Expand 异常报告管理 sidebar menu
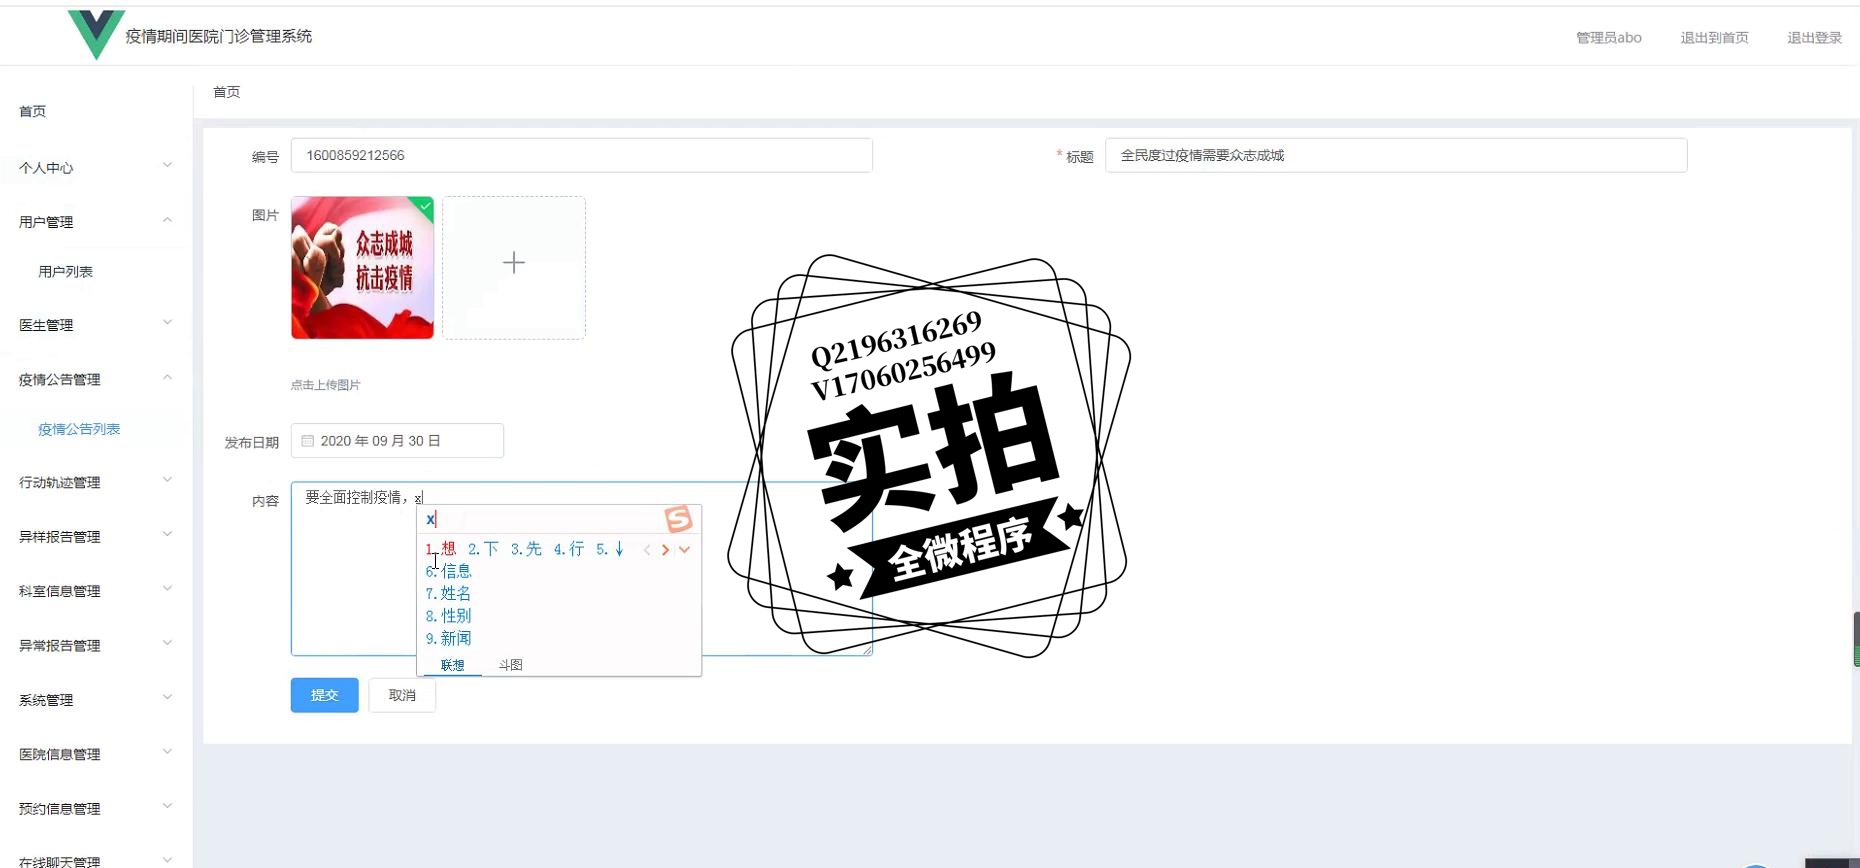 coord(96,645)
